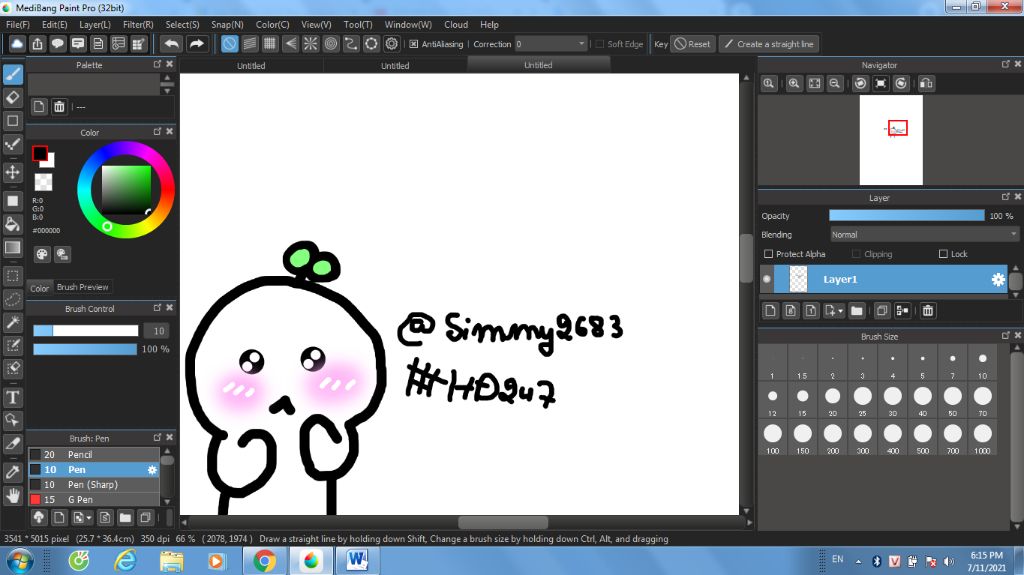Open Chrome from the taskbar

pos(264,561)
